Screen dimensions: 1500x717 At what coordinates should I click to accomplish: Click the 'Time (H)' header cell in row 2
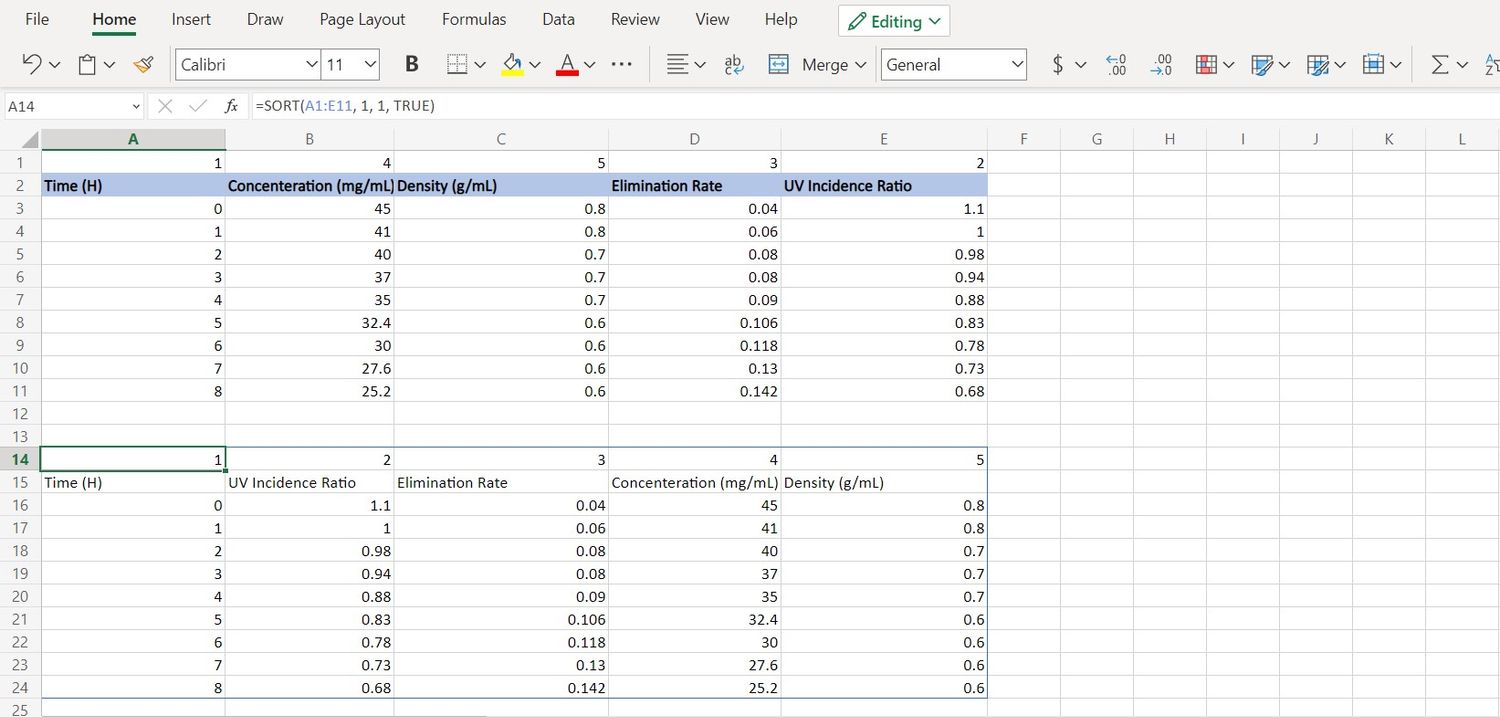click(134, 185)
